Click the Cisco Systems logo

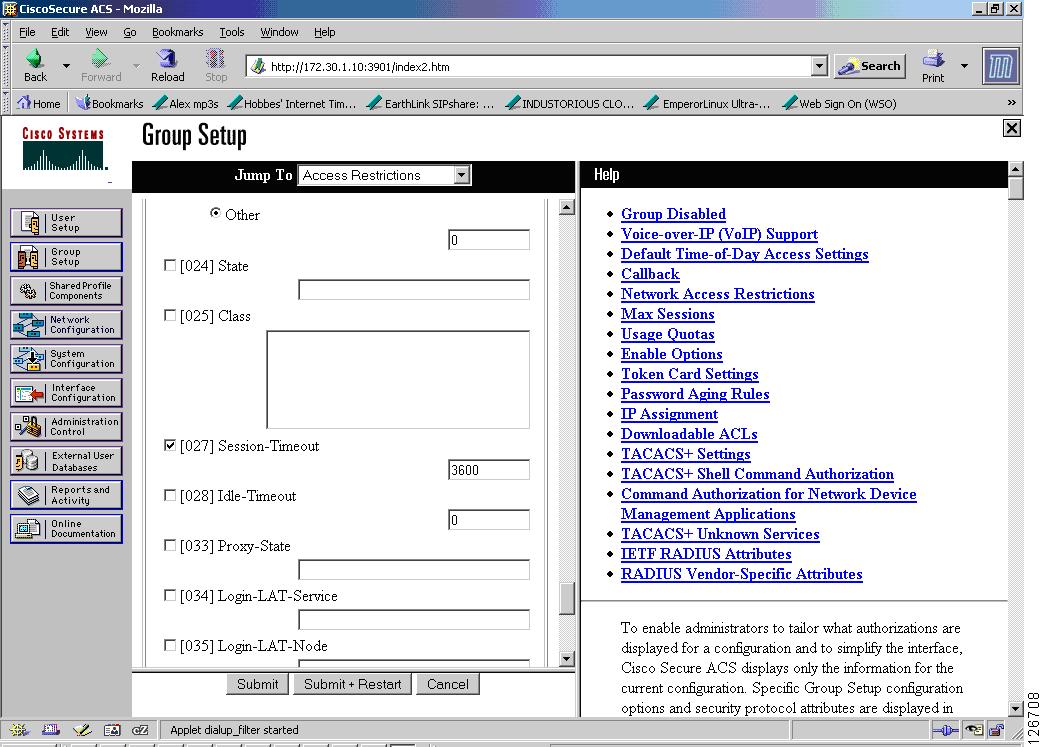pyautogui.click(x=64, y=150)
